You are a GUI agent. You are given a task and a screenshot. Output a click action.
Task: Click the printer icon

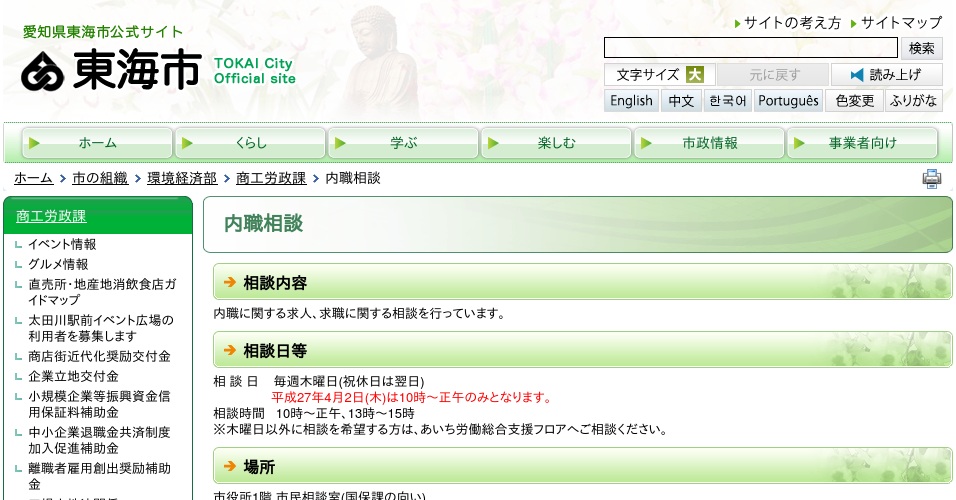[x=931, y=179]
